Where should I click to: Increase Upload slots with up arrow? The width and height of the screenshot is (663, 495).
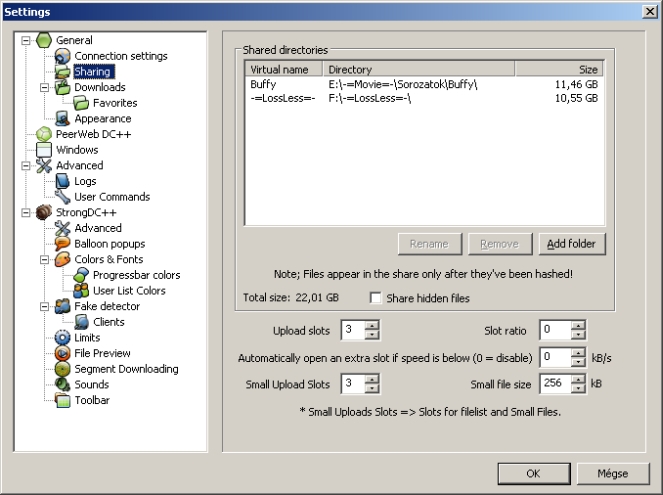tap(372, 325)
